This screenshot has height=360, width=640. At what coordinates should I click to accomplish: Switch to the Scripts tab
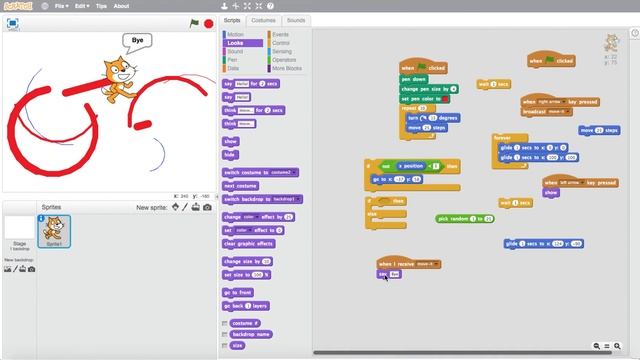click(232, 20)
